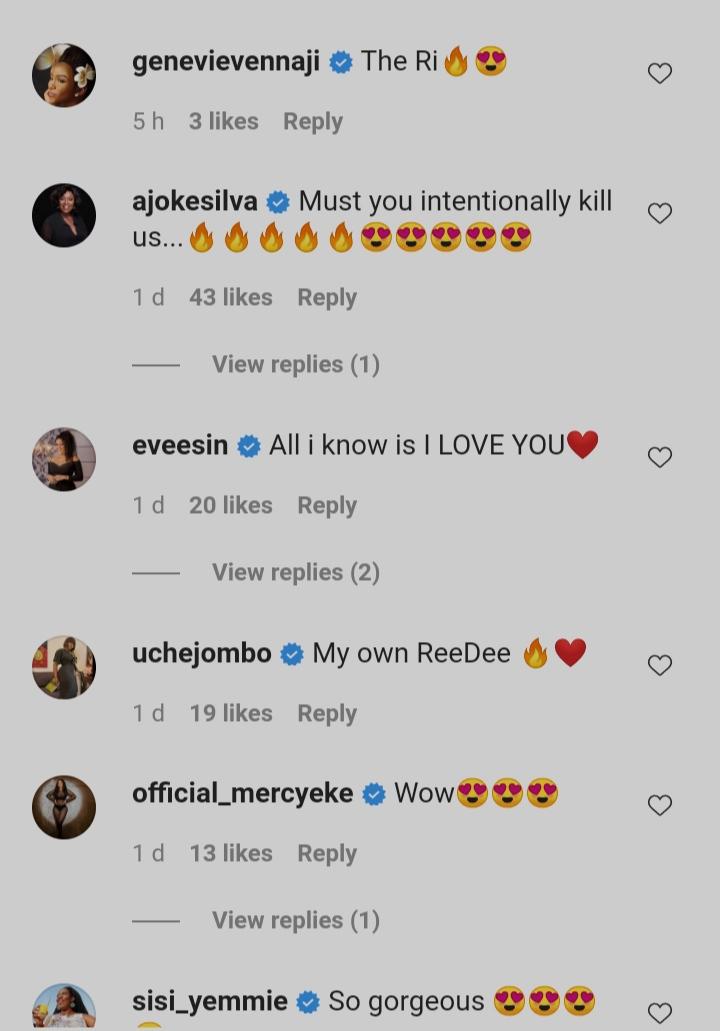Open ajokesilva's profile avatar

[x=64, y=215]
